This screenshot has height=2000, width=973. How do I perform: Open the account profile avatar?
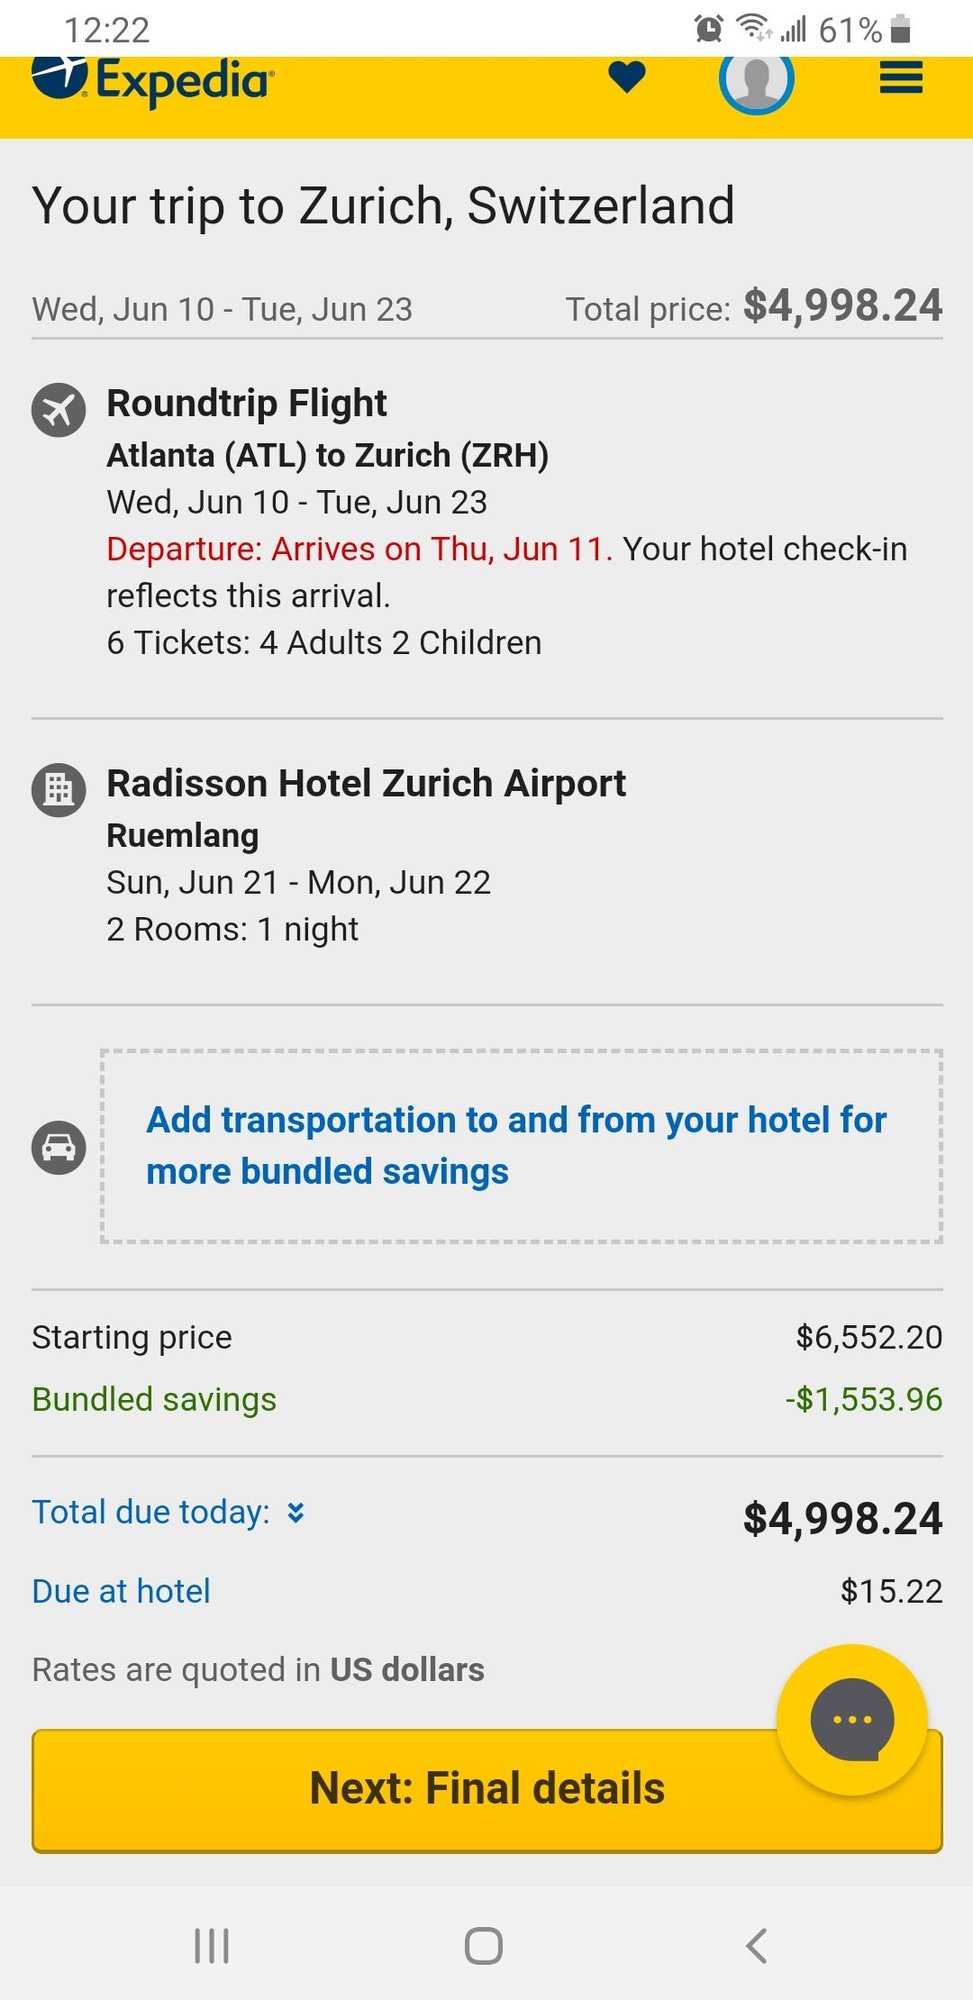tap(756, 80)
